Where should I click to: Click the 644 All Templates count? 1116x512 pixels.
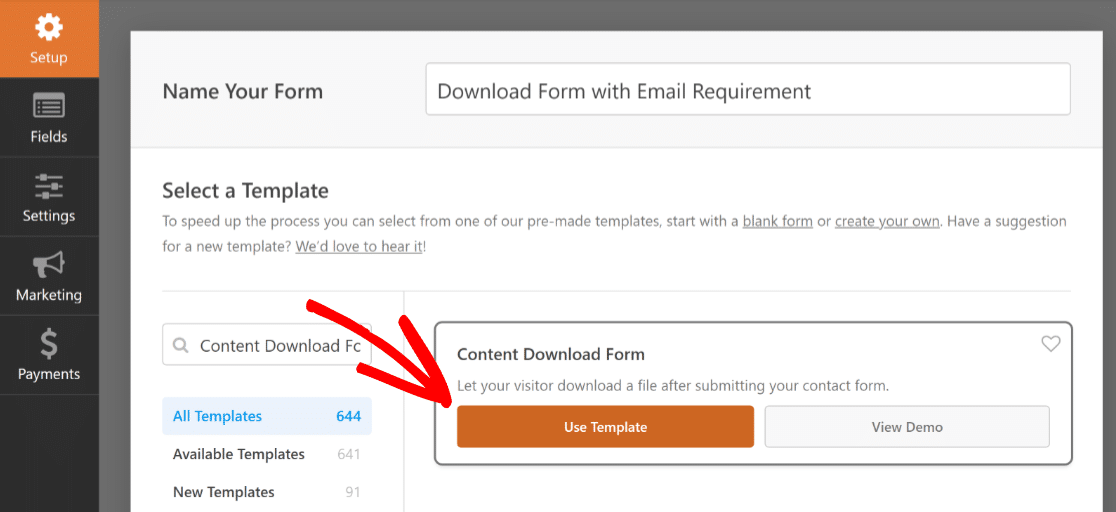pos(349,417)
